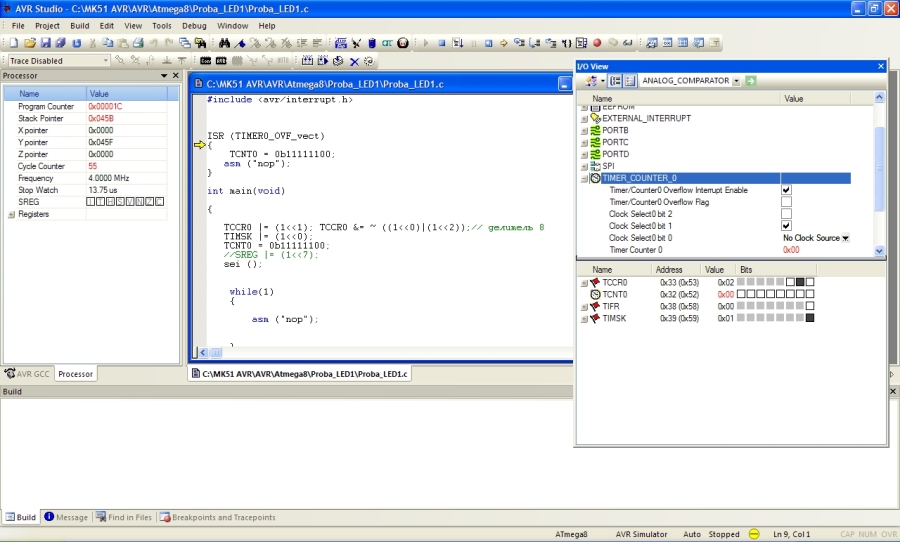Click the Find binoculars icon
The width and height of the screenshot is (900, 542).
225,43
